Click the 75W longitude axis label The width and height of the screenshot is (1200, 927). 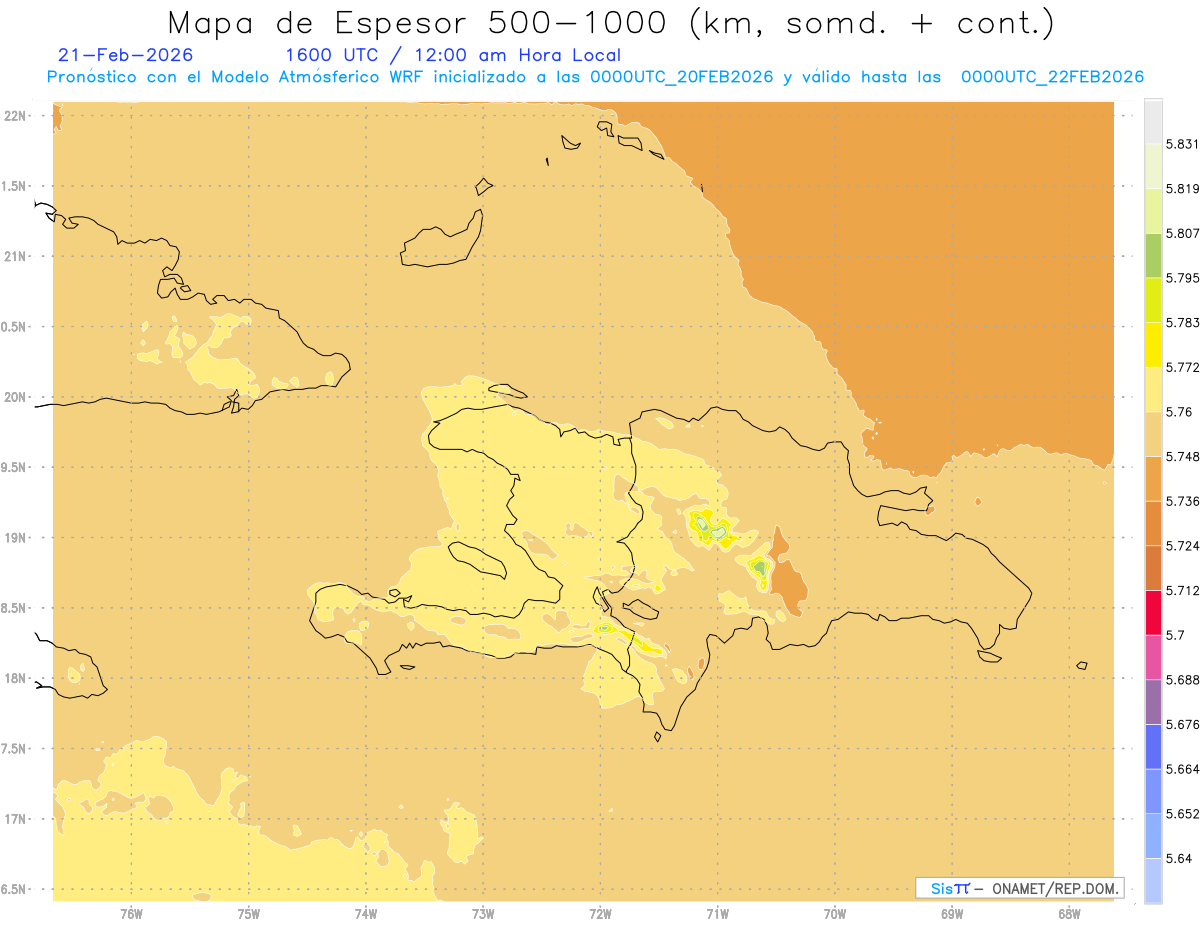point(248,913)
